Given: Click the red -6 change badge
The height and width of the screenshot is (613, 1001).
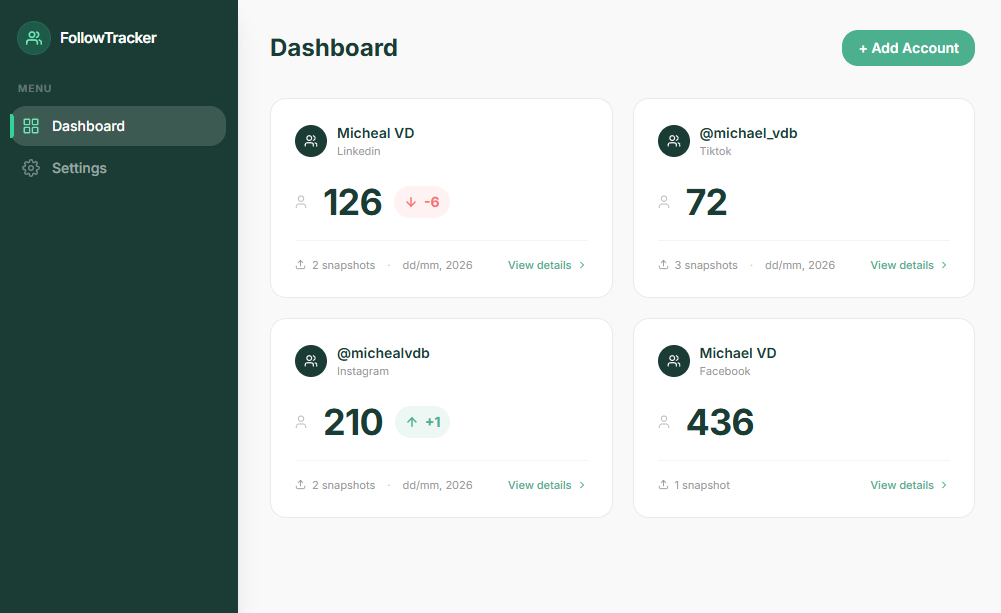Looking at the screenshot, I should tap(422, 202).
